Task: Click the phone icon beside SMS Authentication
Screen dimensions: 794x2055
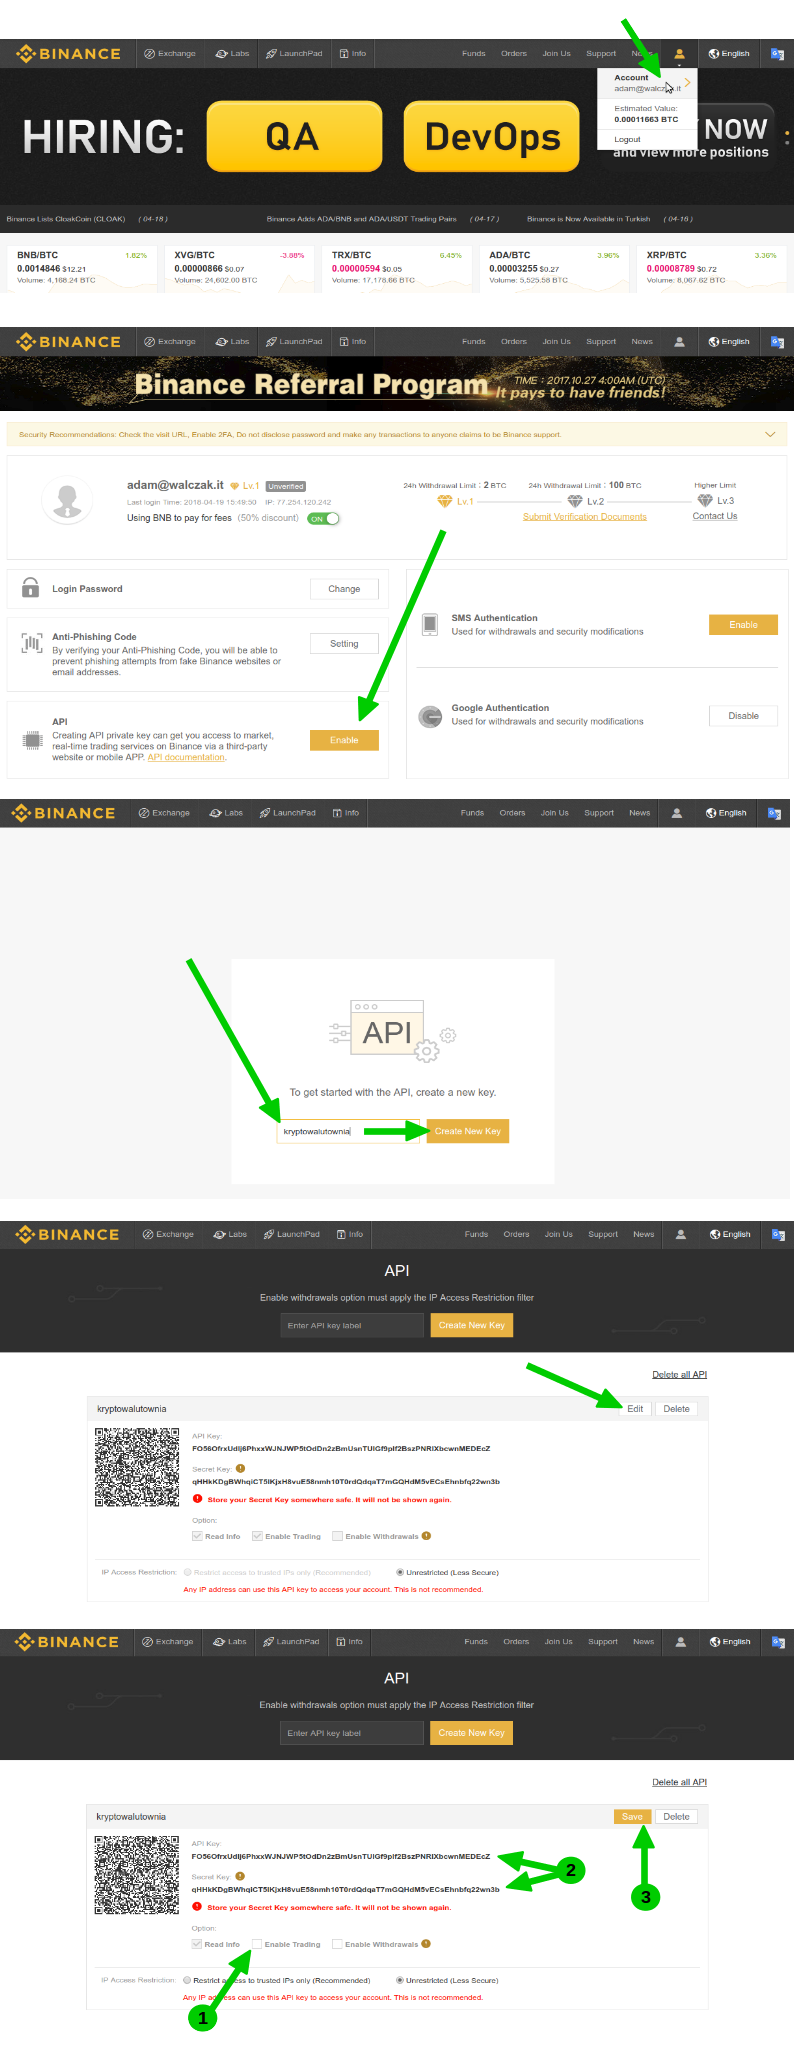Action: point(430,625)
